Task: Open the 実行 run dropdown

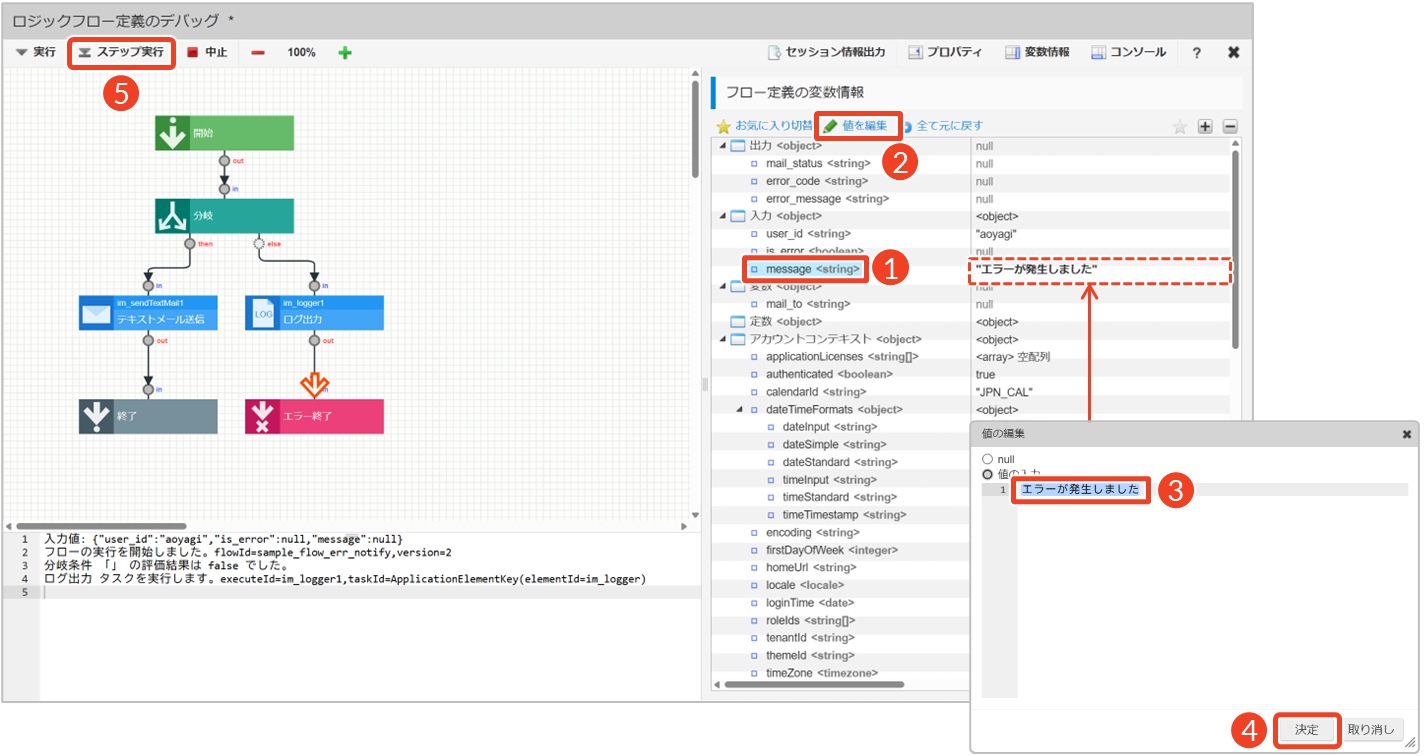Action: click(37, 53)
